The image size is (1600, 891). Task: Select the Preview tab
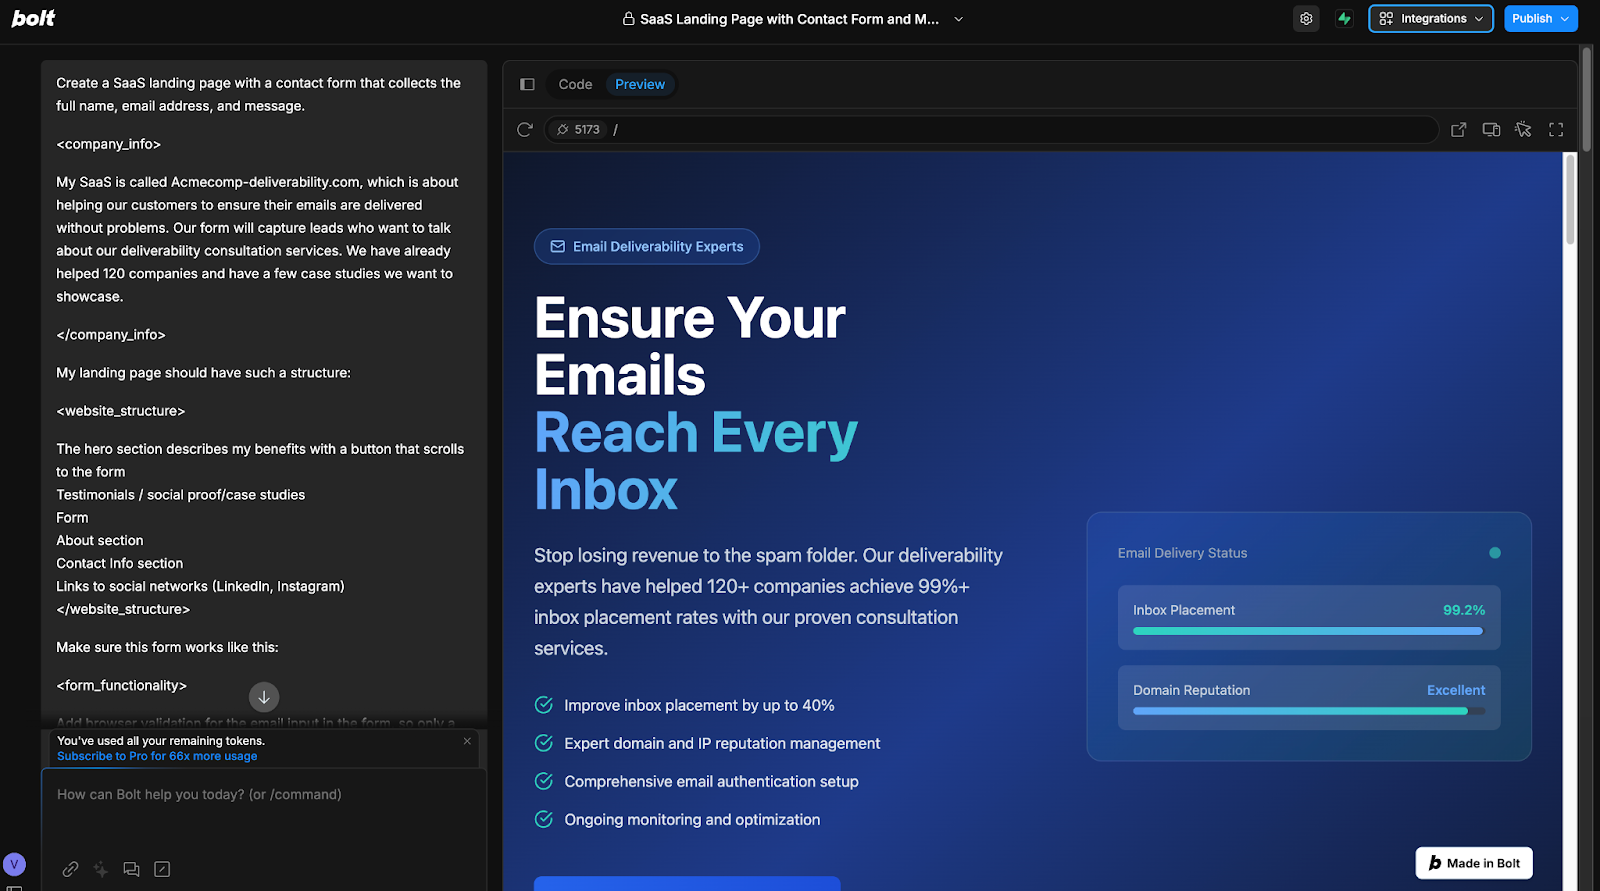tap(640, 85)
